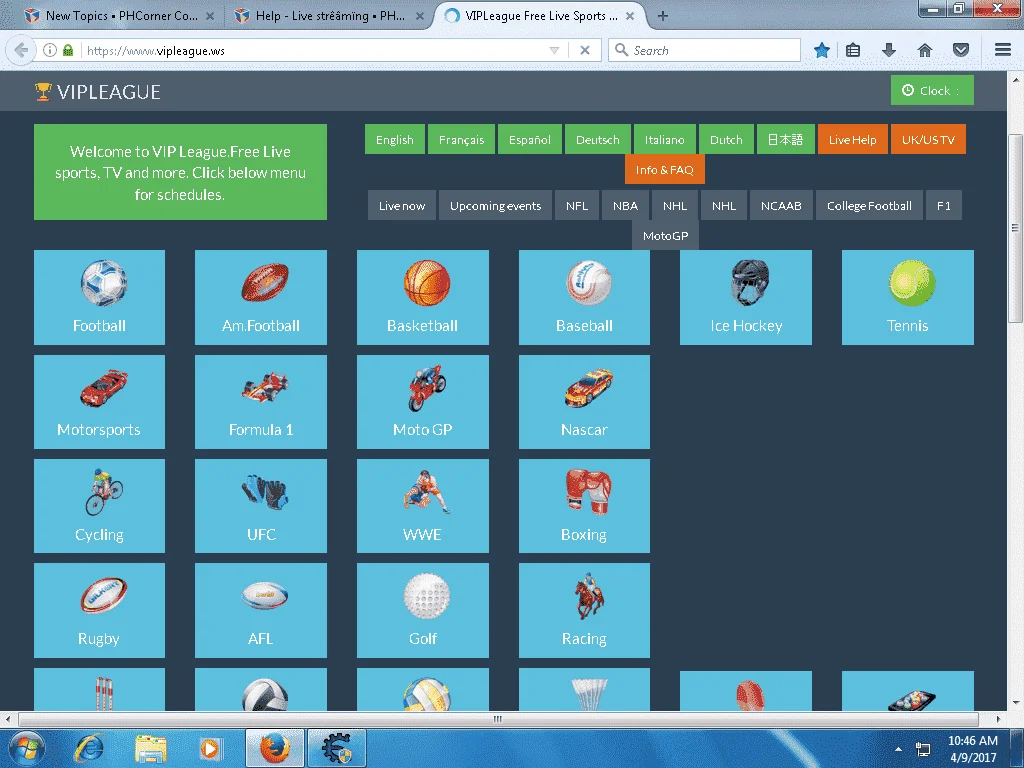Switch language to Français
The width and height of the screenshot is (1024, 768).
click(x=462, y=139)
